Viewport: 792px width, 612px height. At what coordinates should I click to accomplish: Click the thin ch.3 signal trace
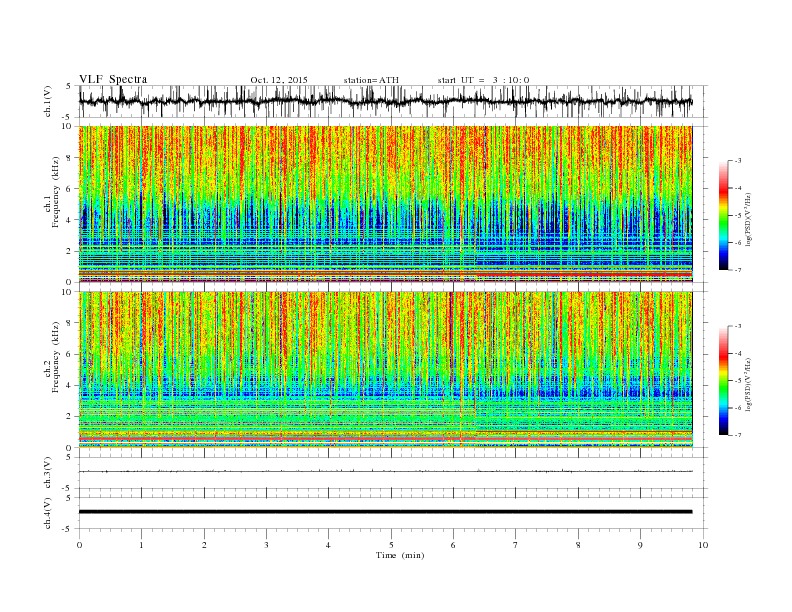[385, 471]
